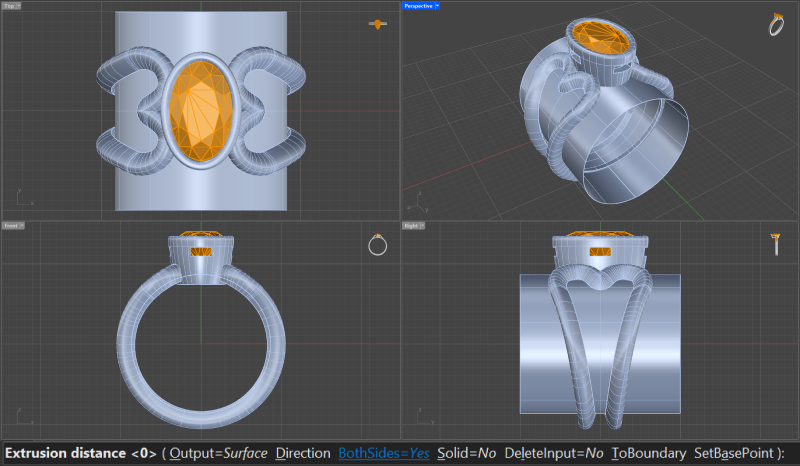Select the Perspective viewport title label
This screenshot has width=800, height=466.
point(417,6)
